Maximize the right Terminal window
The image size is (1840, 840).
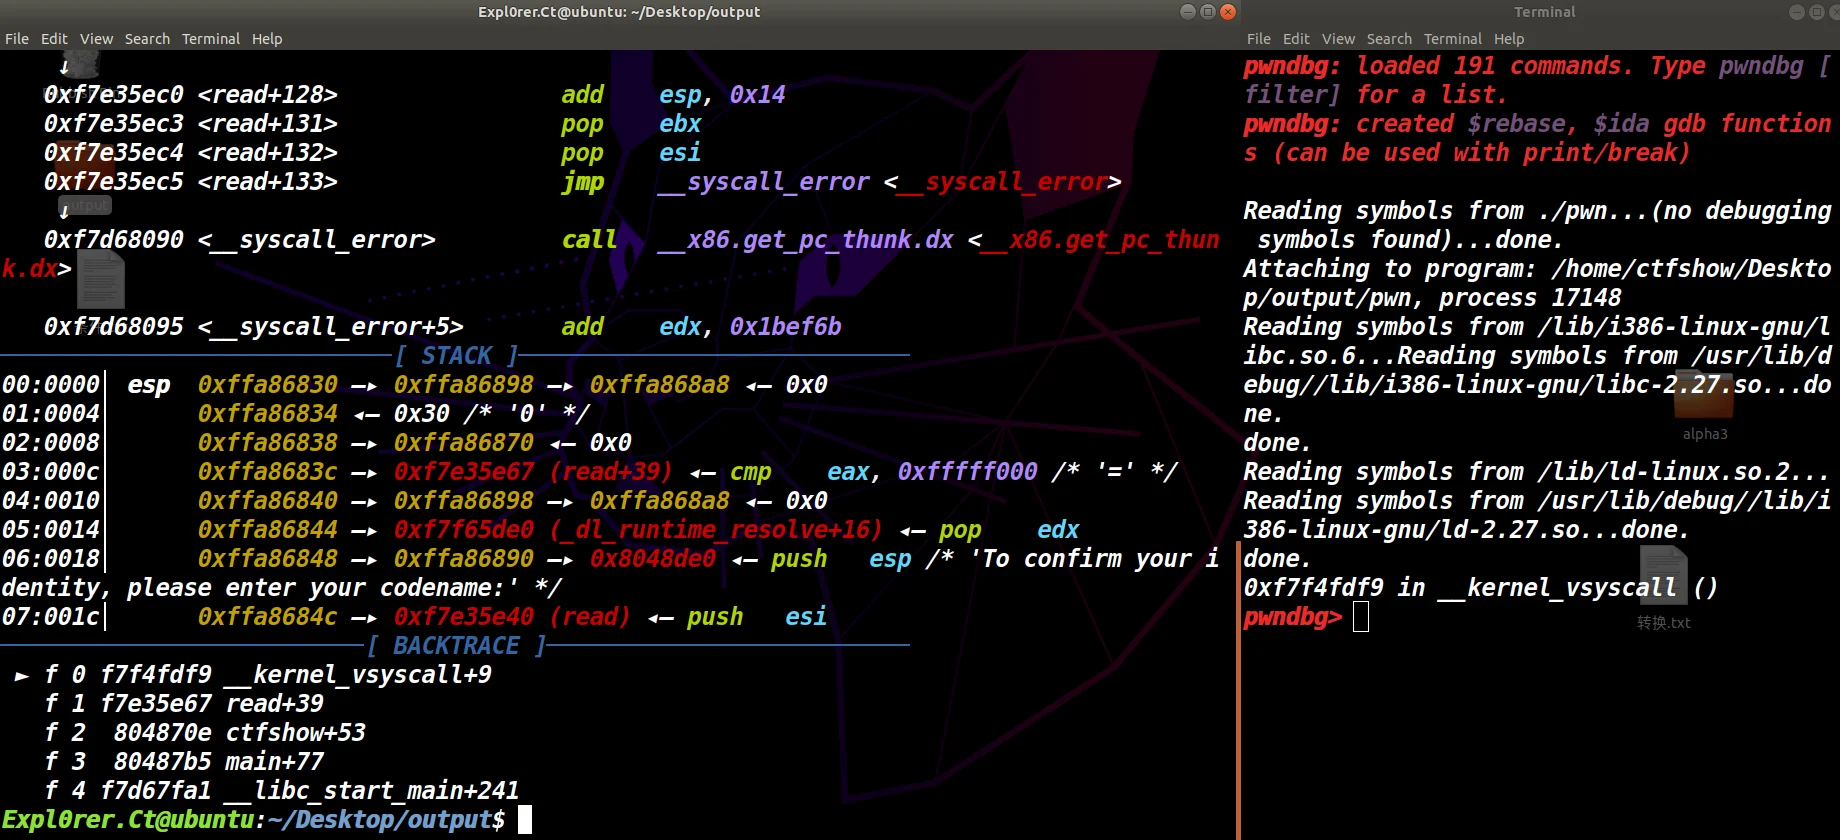point(1816,12)
